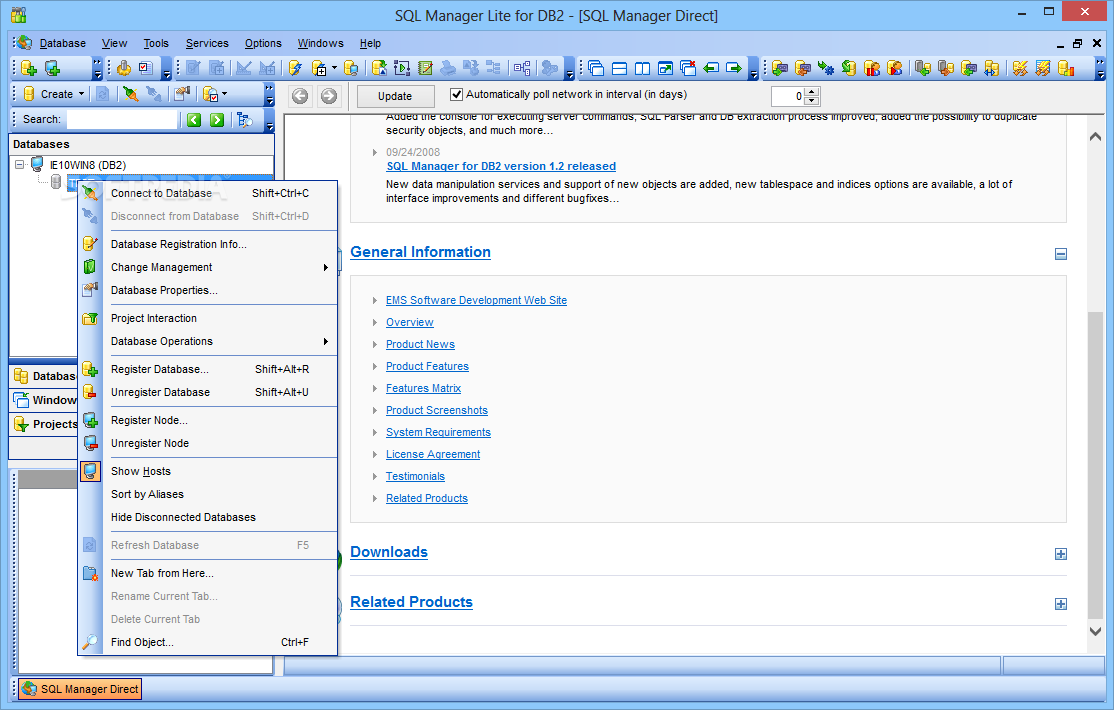Open EMS Software Development Web Site link
The width and height of the screenshot is (1114, 710).
pyautogui.click(x=476, y=300)
